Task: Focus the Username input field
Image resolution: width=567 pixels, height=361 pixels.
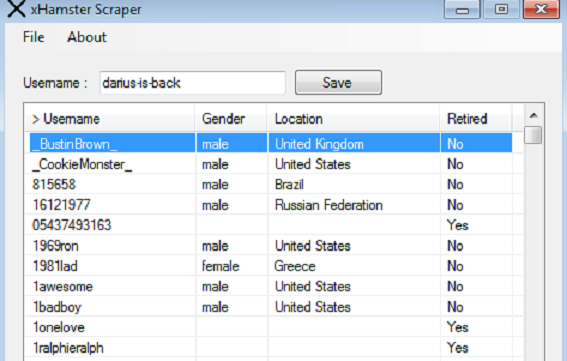Action: [x=192, y=83]
